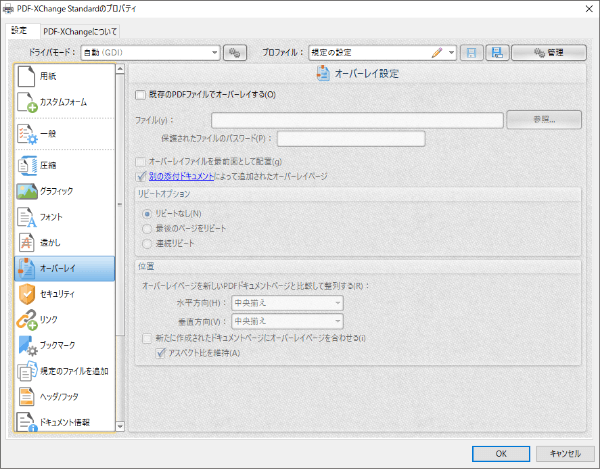The height and width of the screenshot is (469, 600).
Task: Select the オーバーレイ category in sidebar
Action: click(64, 269)
